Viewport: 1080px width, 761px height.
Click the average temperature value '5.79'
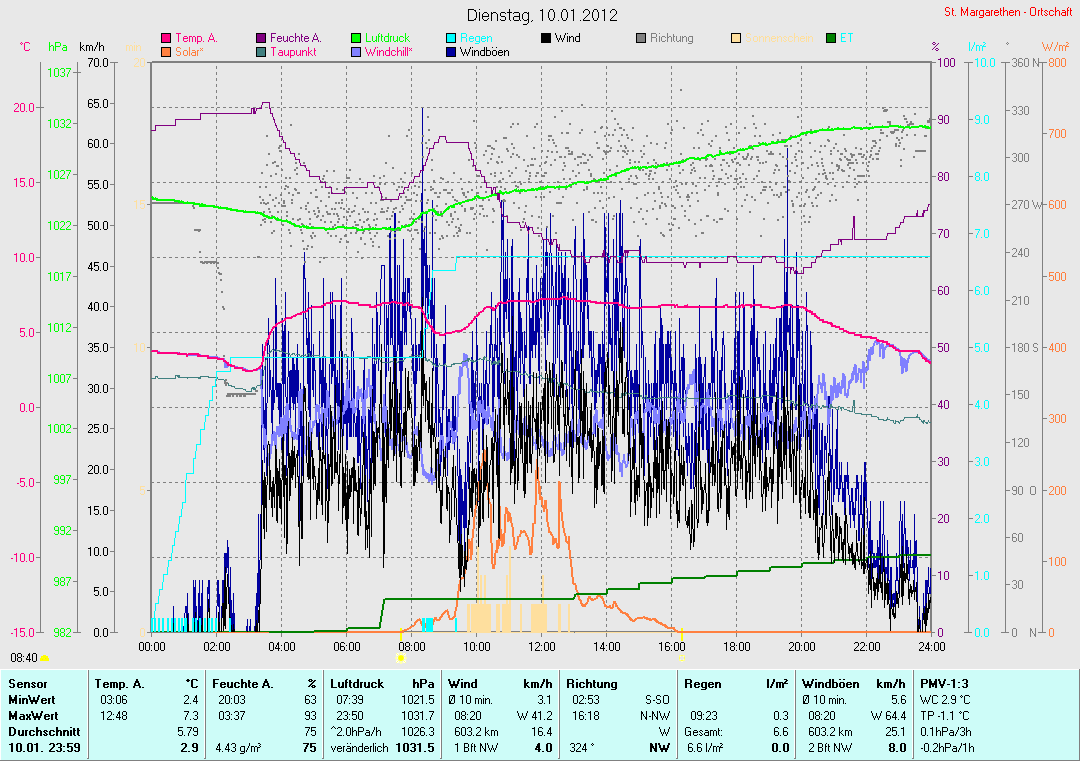coord(188,732)
